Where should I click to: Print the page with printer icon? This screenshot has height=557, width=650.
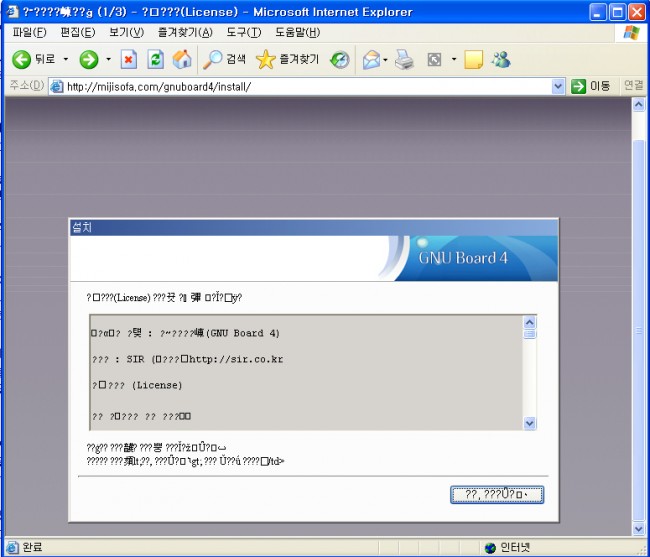pos(404,59)
